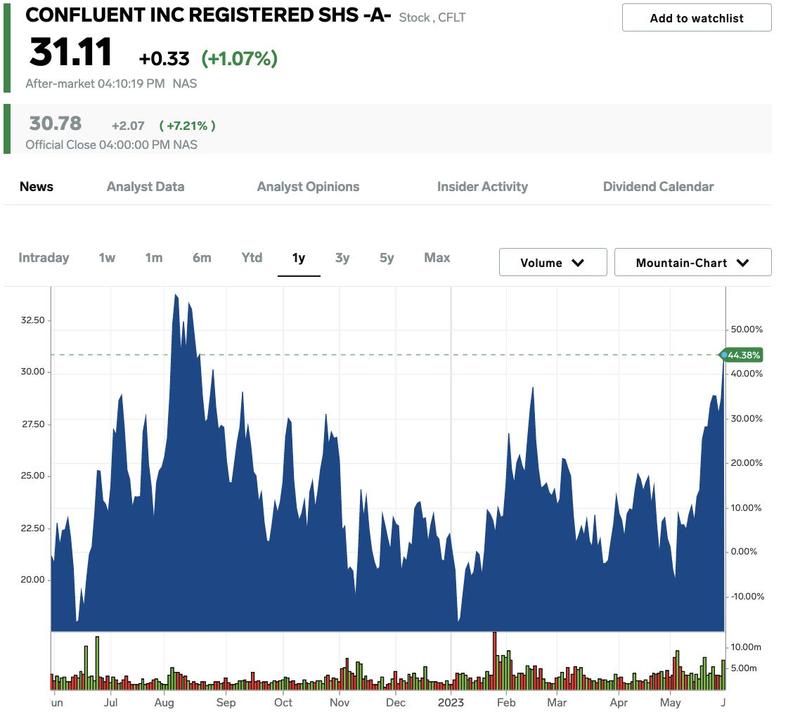Switch to the Analyst Data tab

[145, 187]
